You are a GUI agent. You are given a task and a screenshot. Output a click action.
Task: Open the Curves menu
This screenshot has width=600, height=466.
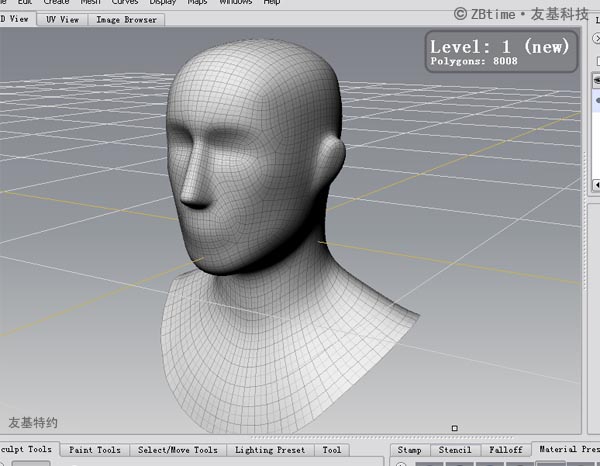[125, 2]
